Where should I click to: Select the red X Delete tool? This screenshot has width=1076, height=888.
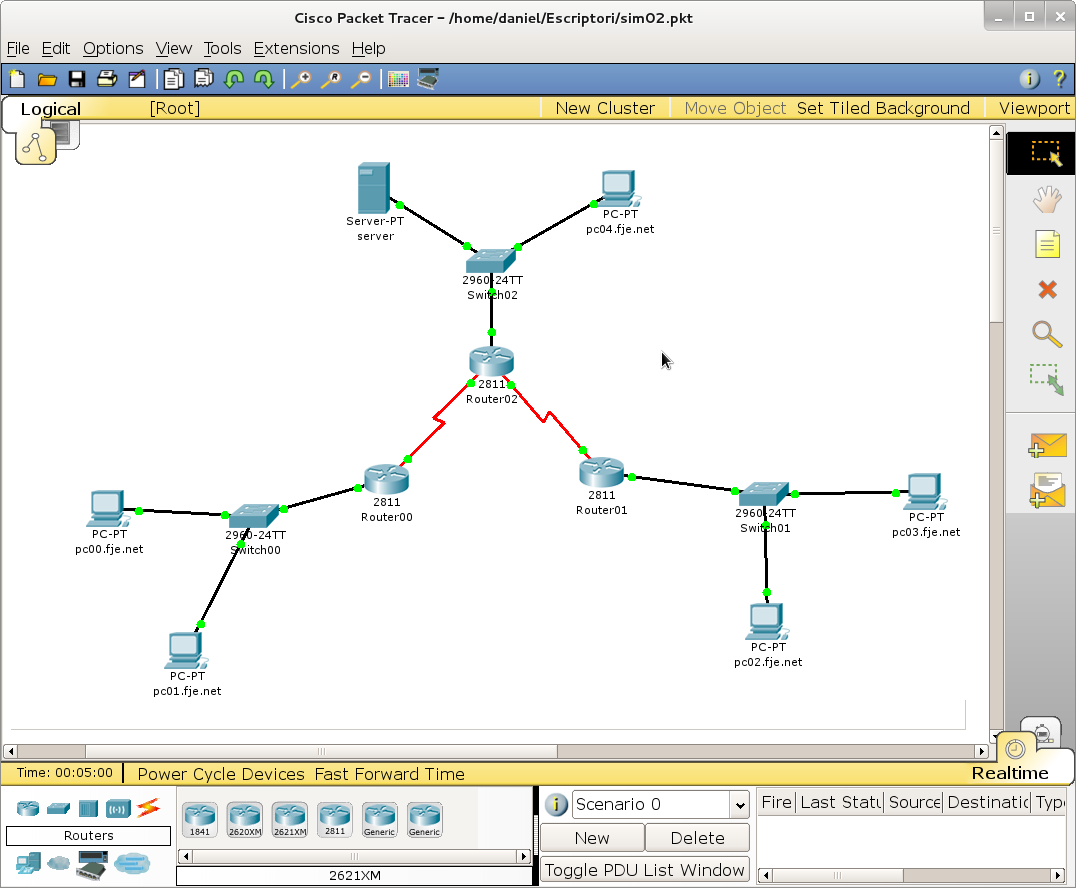[x=1047, y=290]
